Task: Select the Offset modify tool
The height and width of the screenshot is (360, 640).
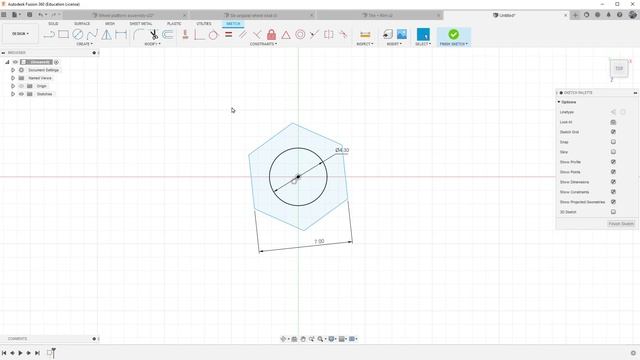Action: click(x=168, y=34)
